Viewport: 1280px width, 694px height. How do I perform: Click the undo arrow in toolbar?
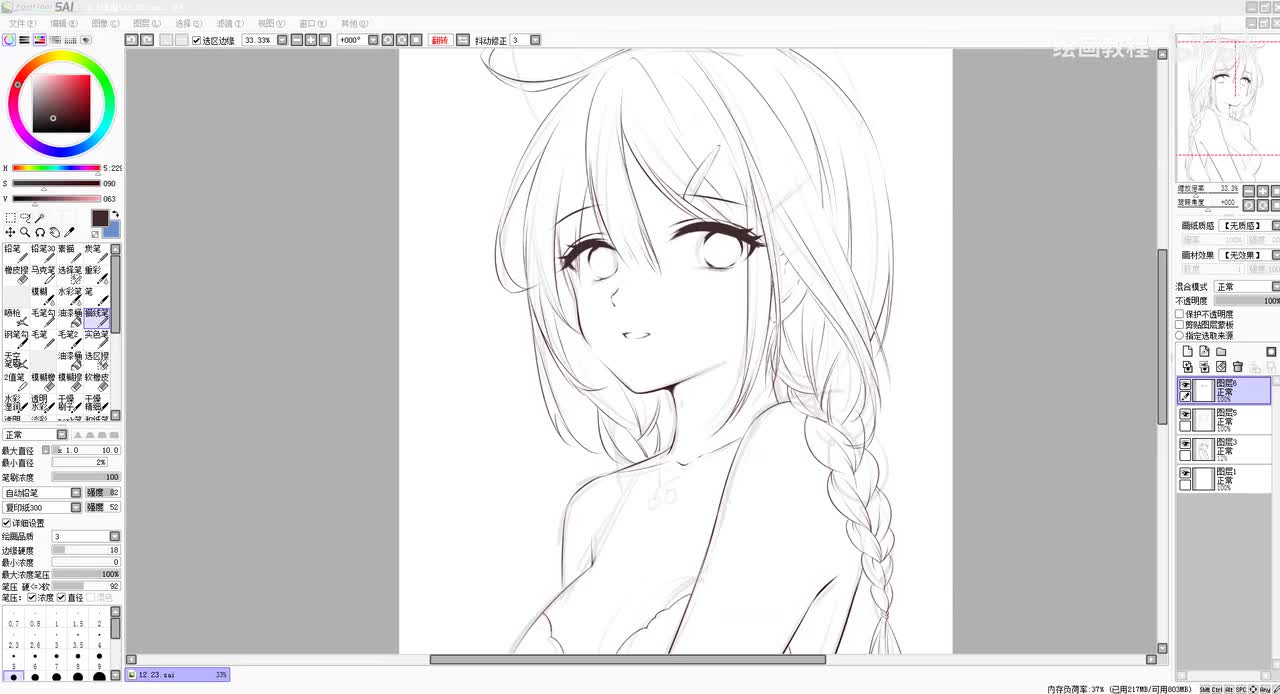click(131, 40)
